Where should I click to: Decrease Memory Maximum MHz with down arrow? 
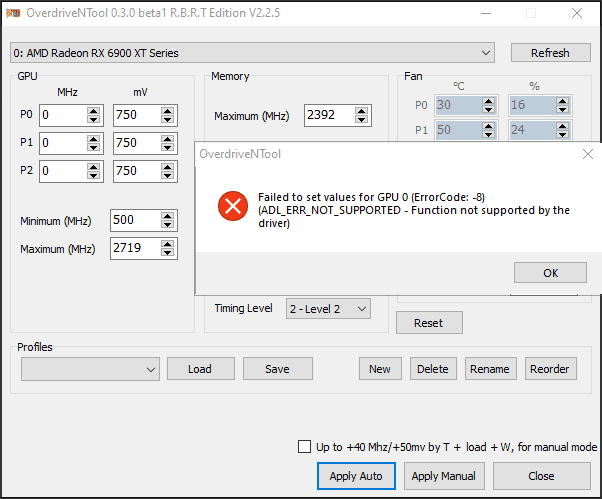(361, 119)
